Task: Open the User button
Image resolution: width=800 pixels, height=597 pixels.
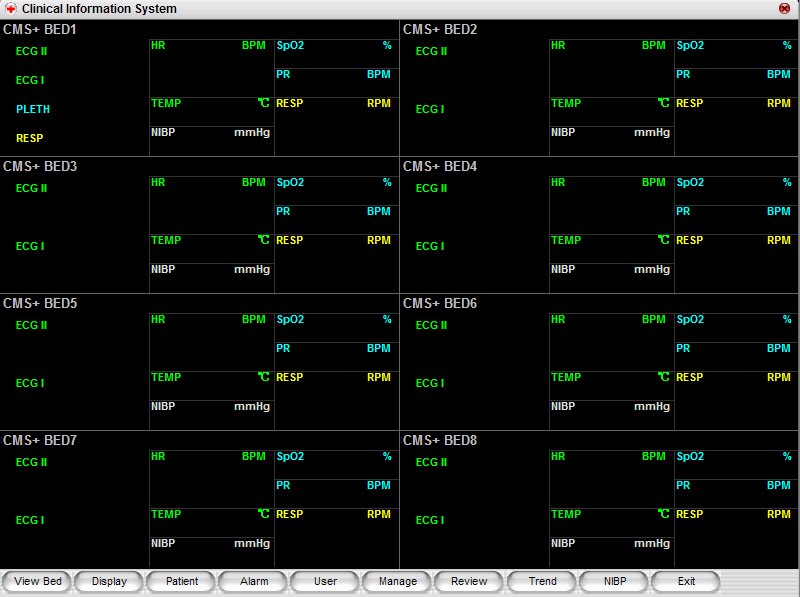Action: click(326, 581)
